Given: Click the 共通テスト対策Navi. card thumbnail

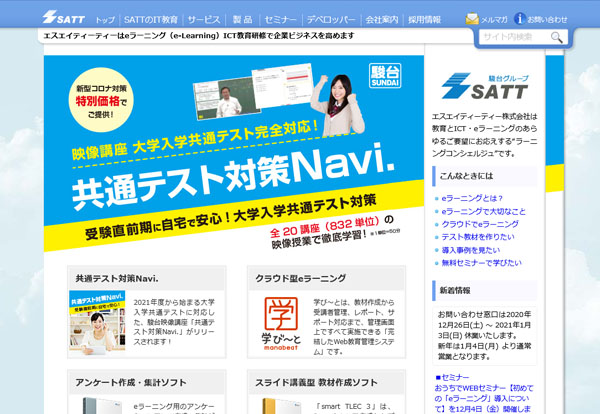Looking at the screenshot, I should click(x=97, y=321).
